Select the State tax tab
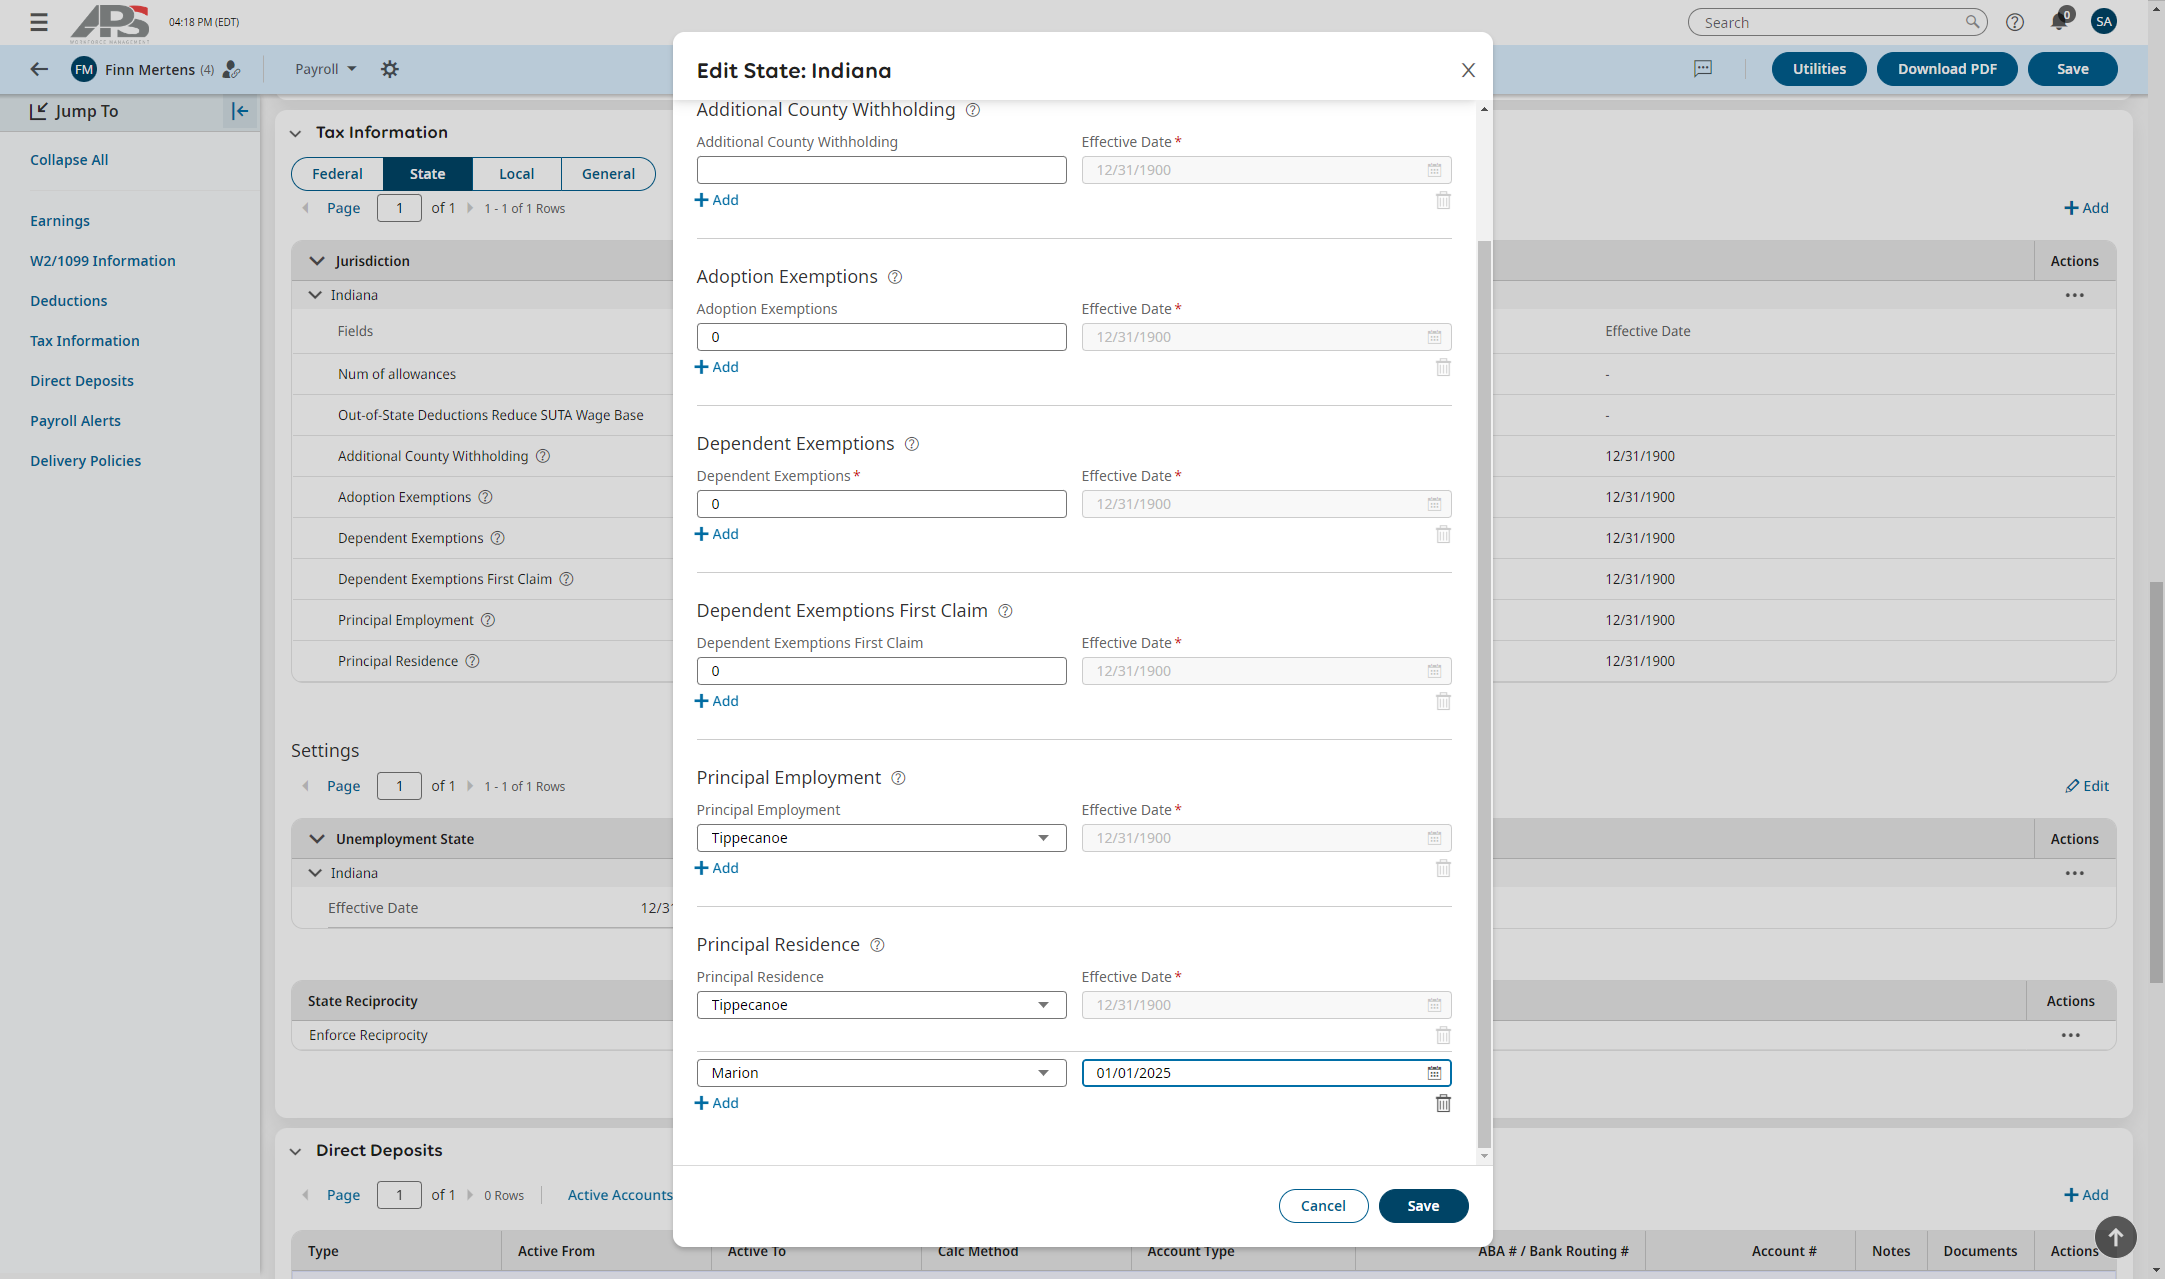The image size is (2165, 1279). (427, 174)
